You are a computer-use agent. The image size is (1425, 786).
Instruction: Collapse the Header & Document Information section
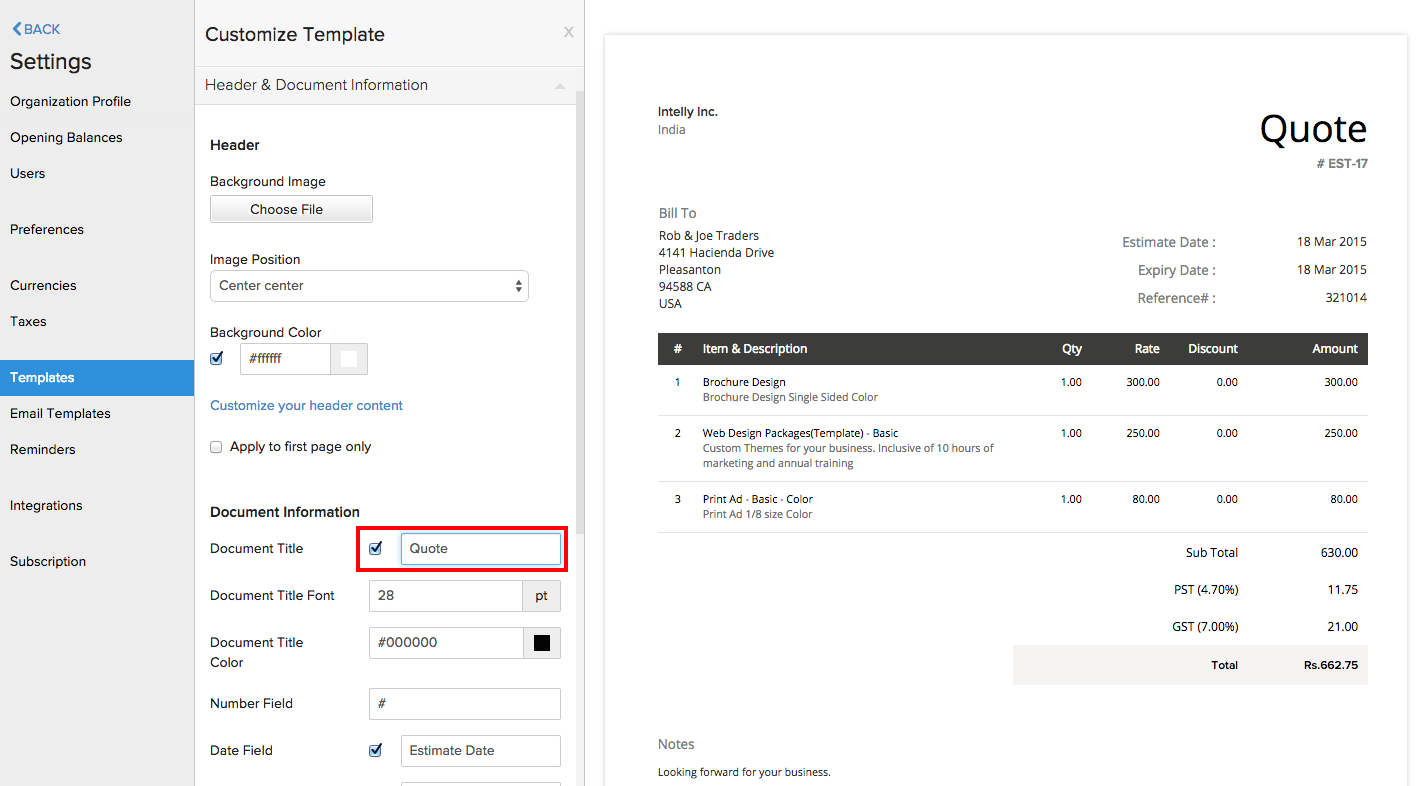coord(560,86)
